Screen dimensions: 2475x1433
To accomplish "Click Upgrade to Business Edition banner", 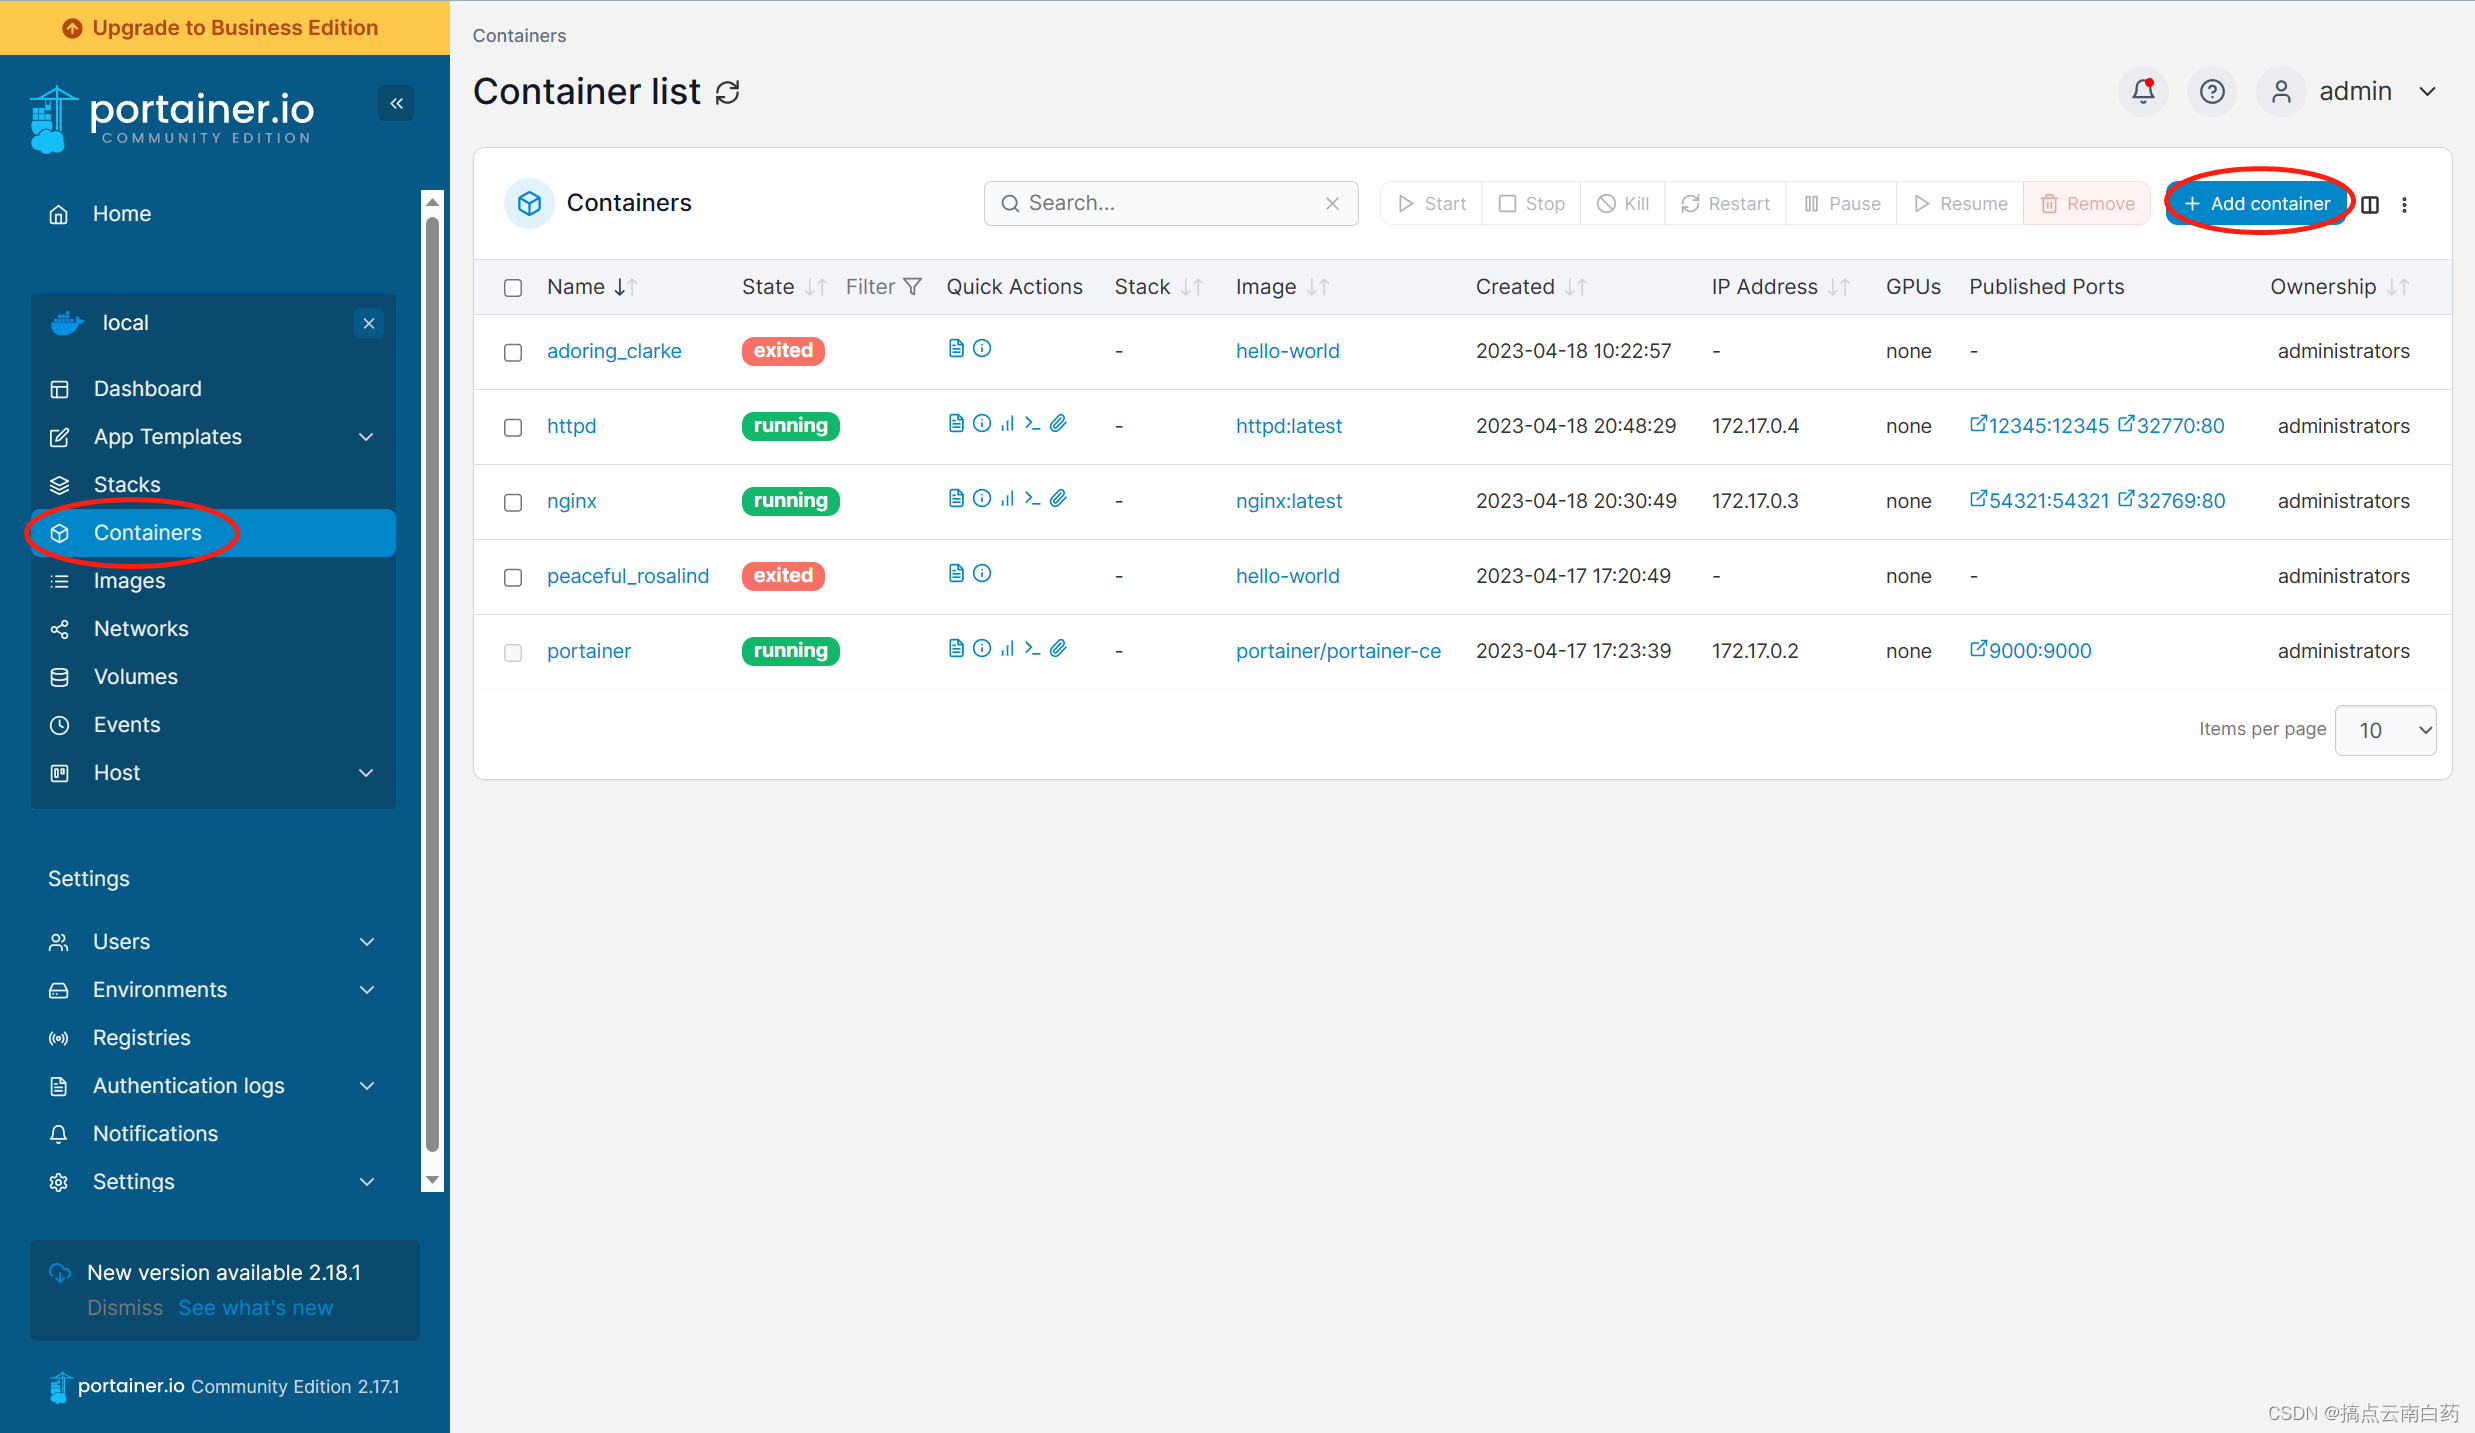I will [x=225, y=28].
